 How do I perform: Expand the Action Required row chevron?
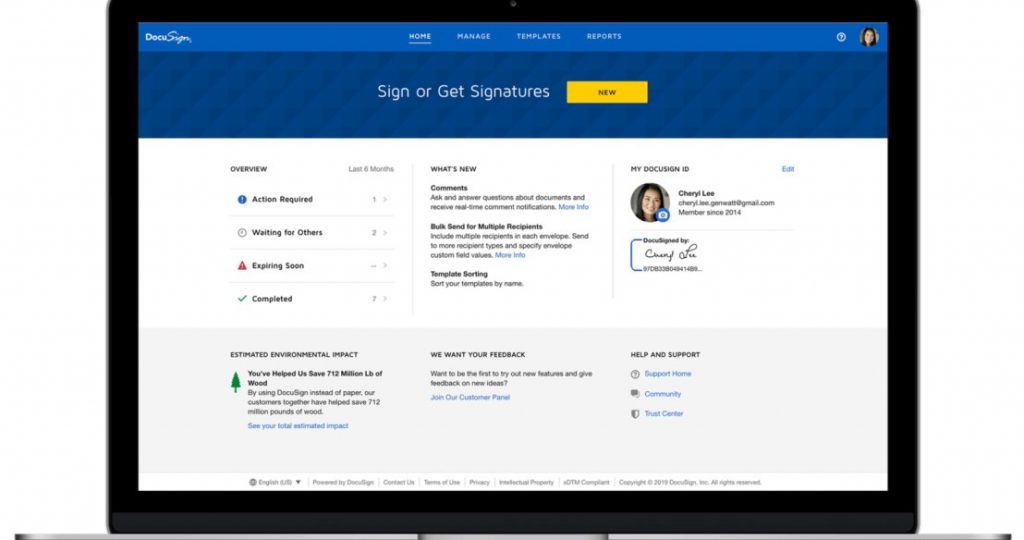point(385,199)
